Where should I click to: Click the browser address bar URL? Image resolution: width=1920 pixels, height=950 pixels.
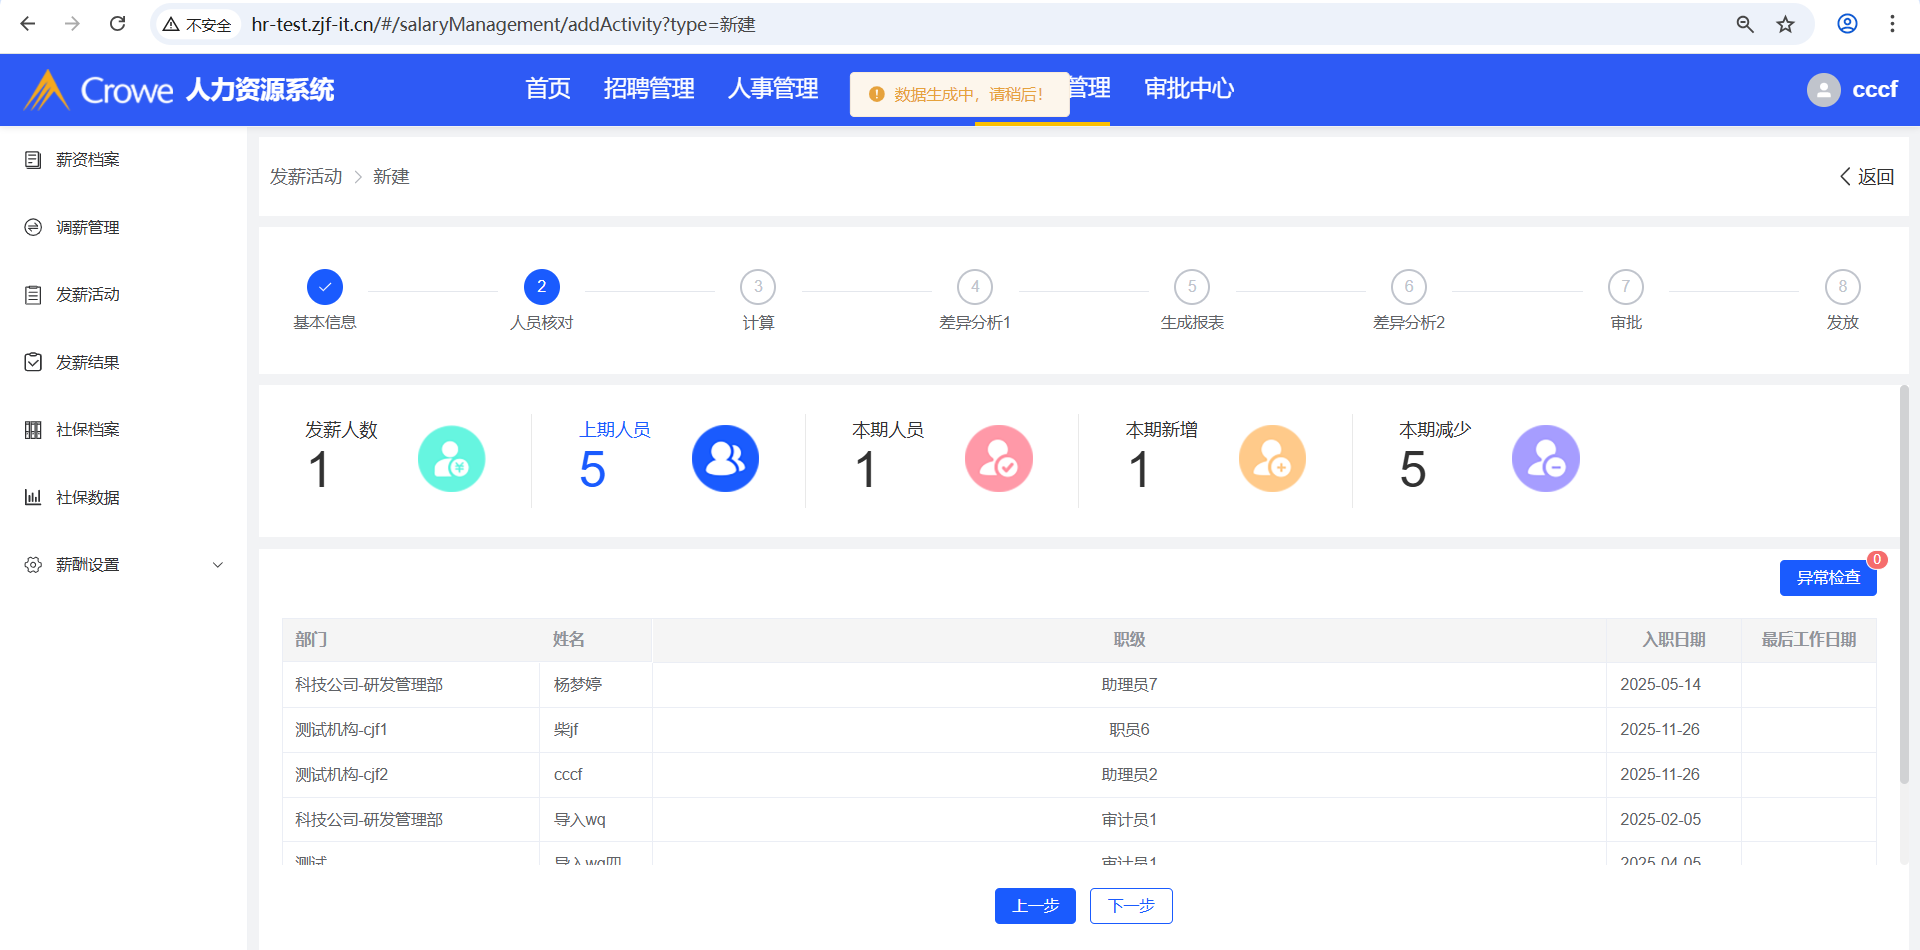point(503,24)
